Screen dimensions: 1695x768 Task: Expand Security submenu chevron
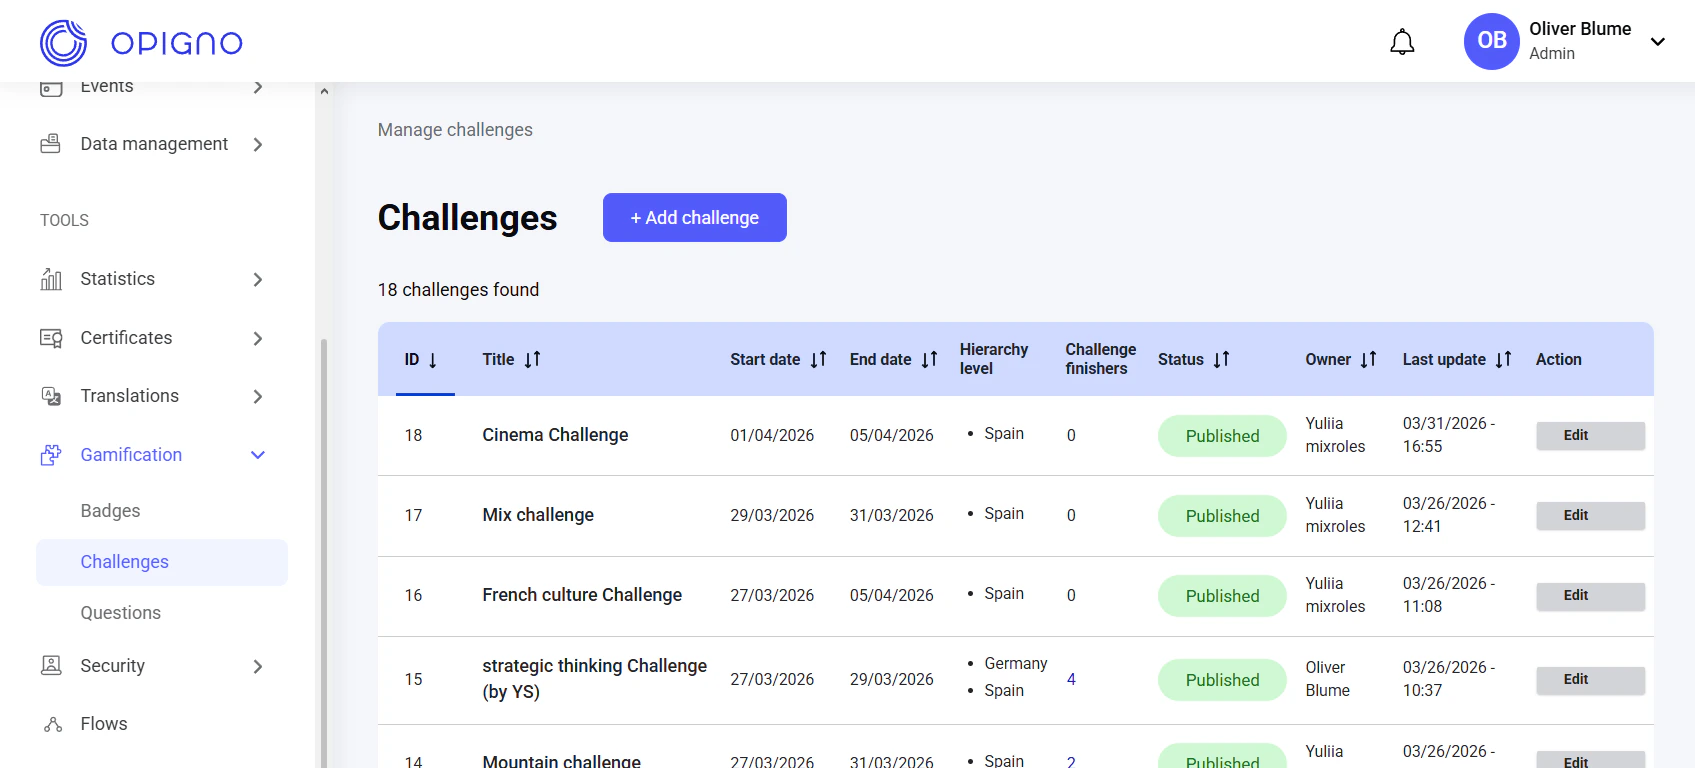click(258, 666)
